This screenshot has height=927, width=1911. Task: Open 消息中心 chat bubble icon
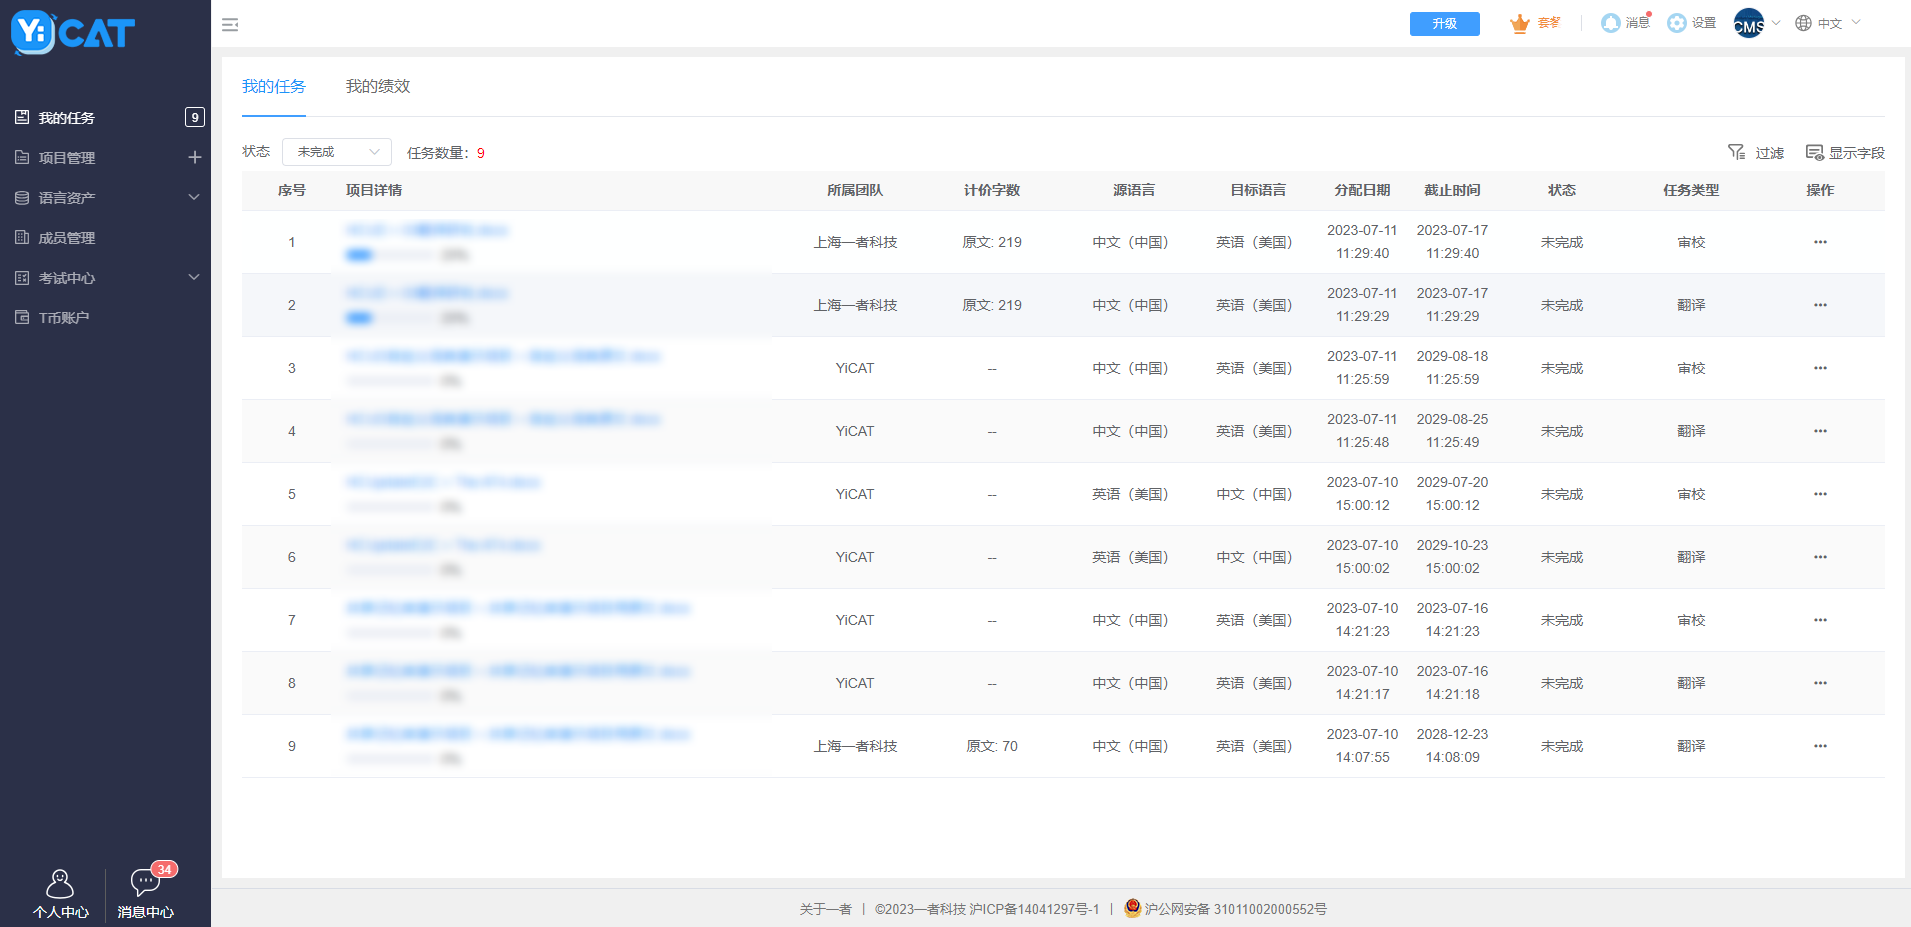[145, 882]
